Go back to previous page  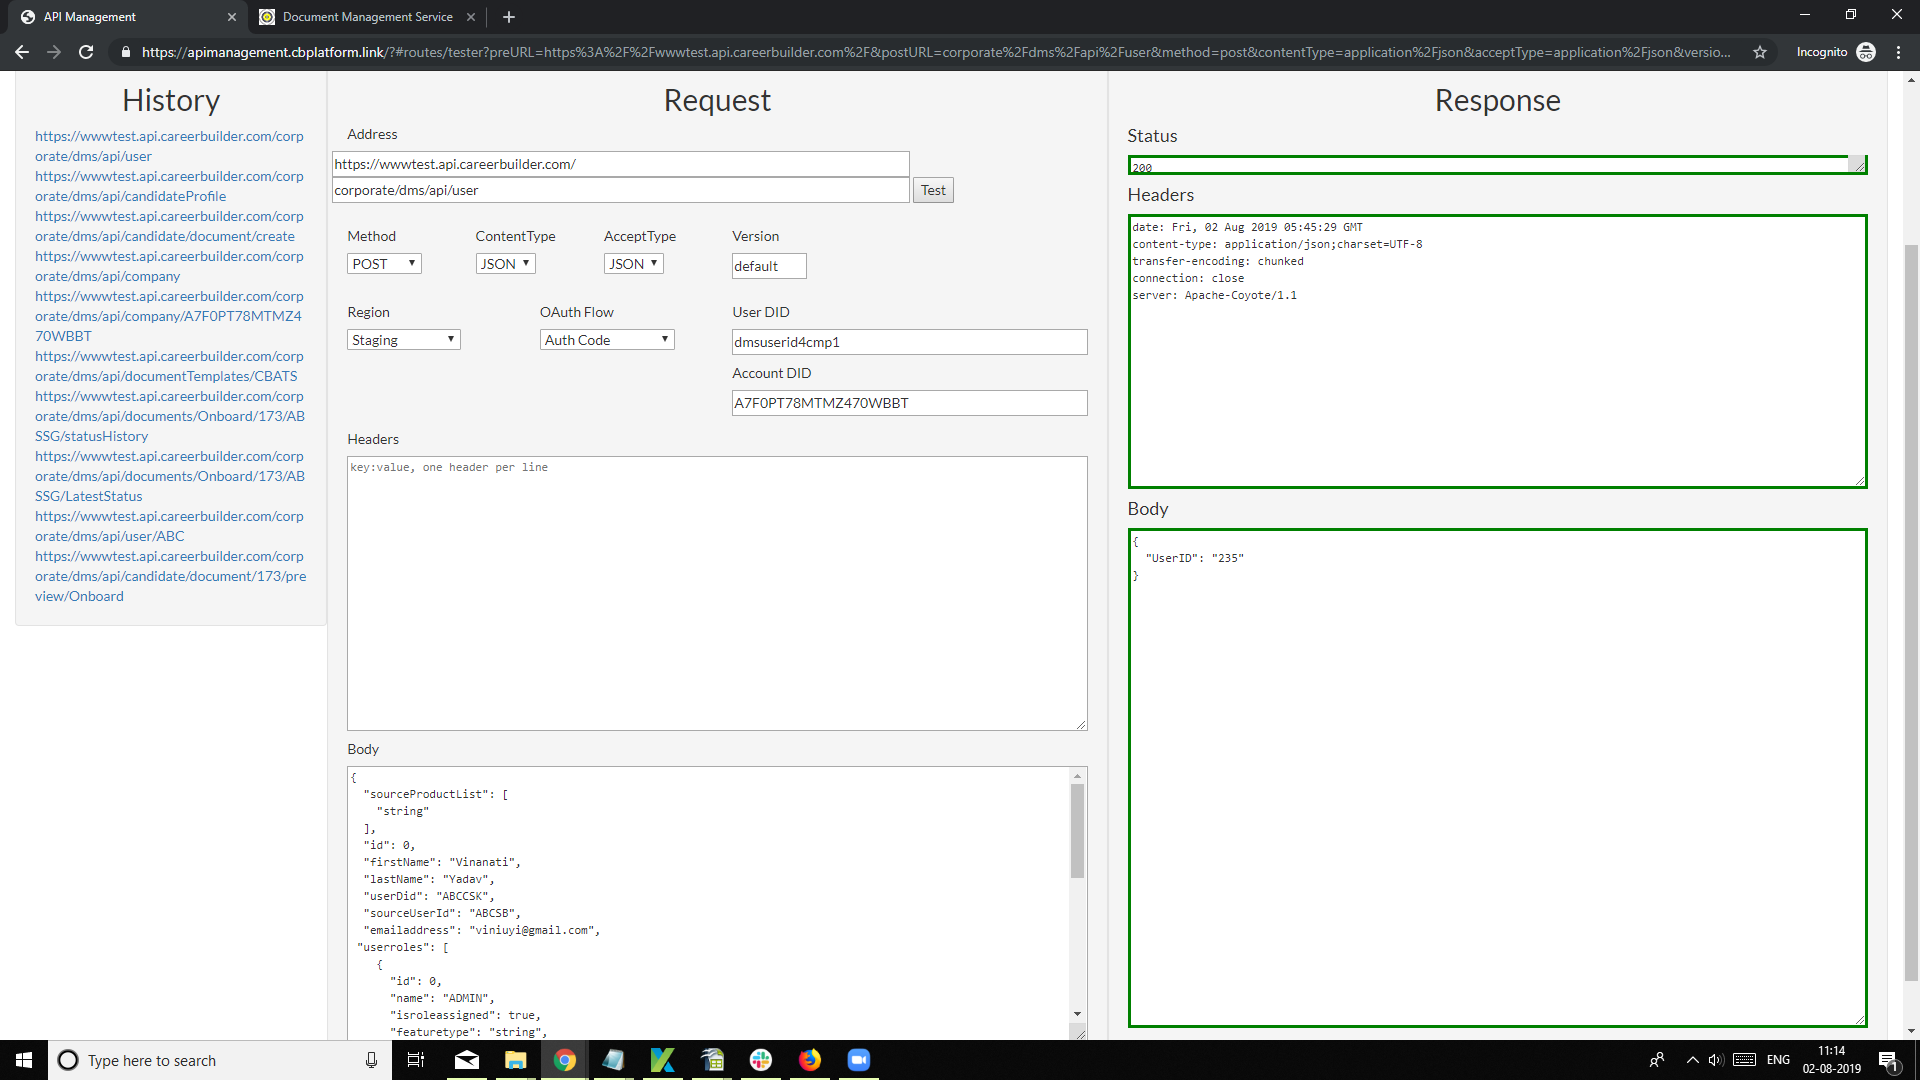pos(22,52)
